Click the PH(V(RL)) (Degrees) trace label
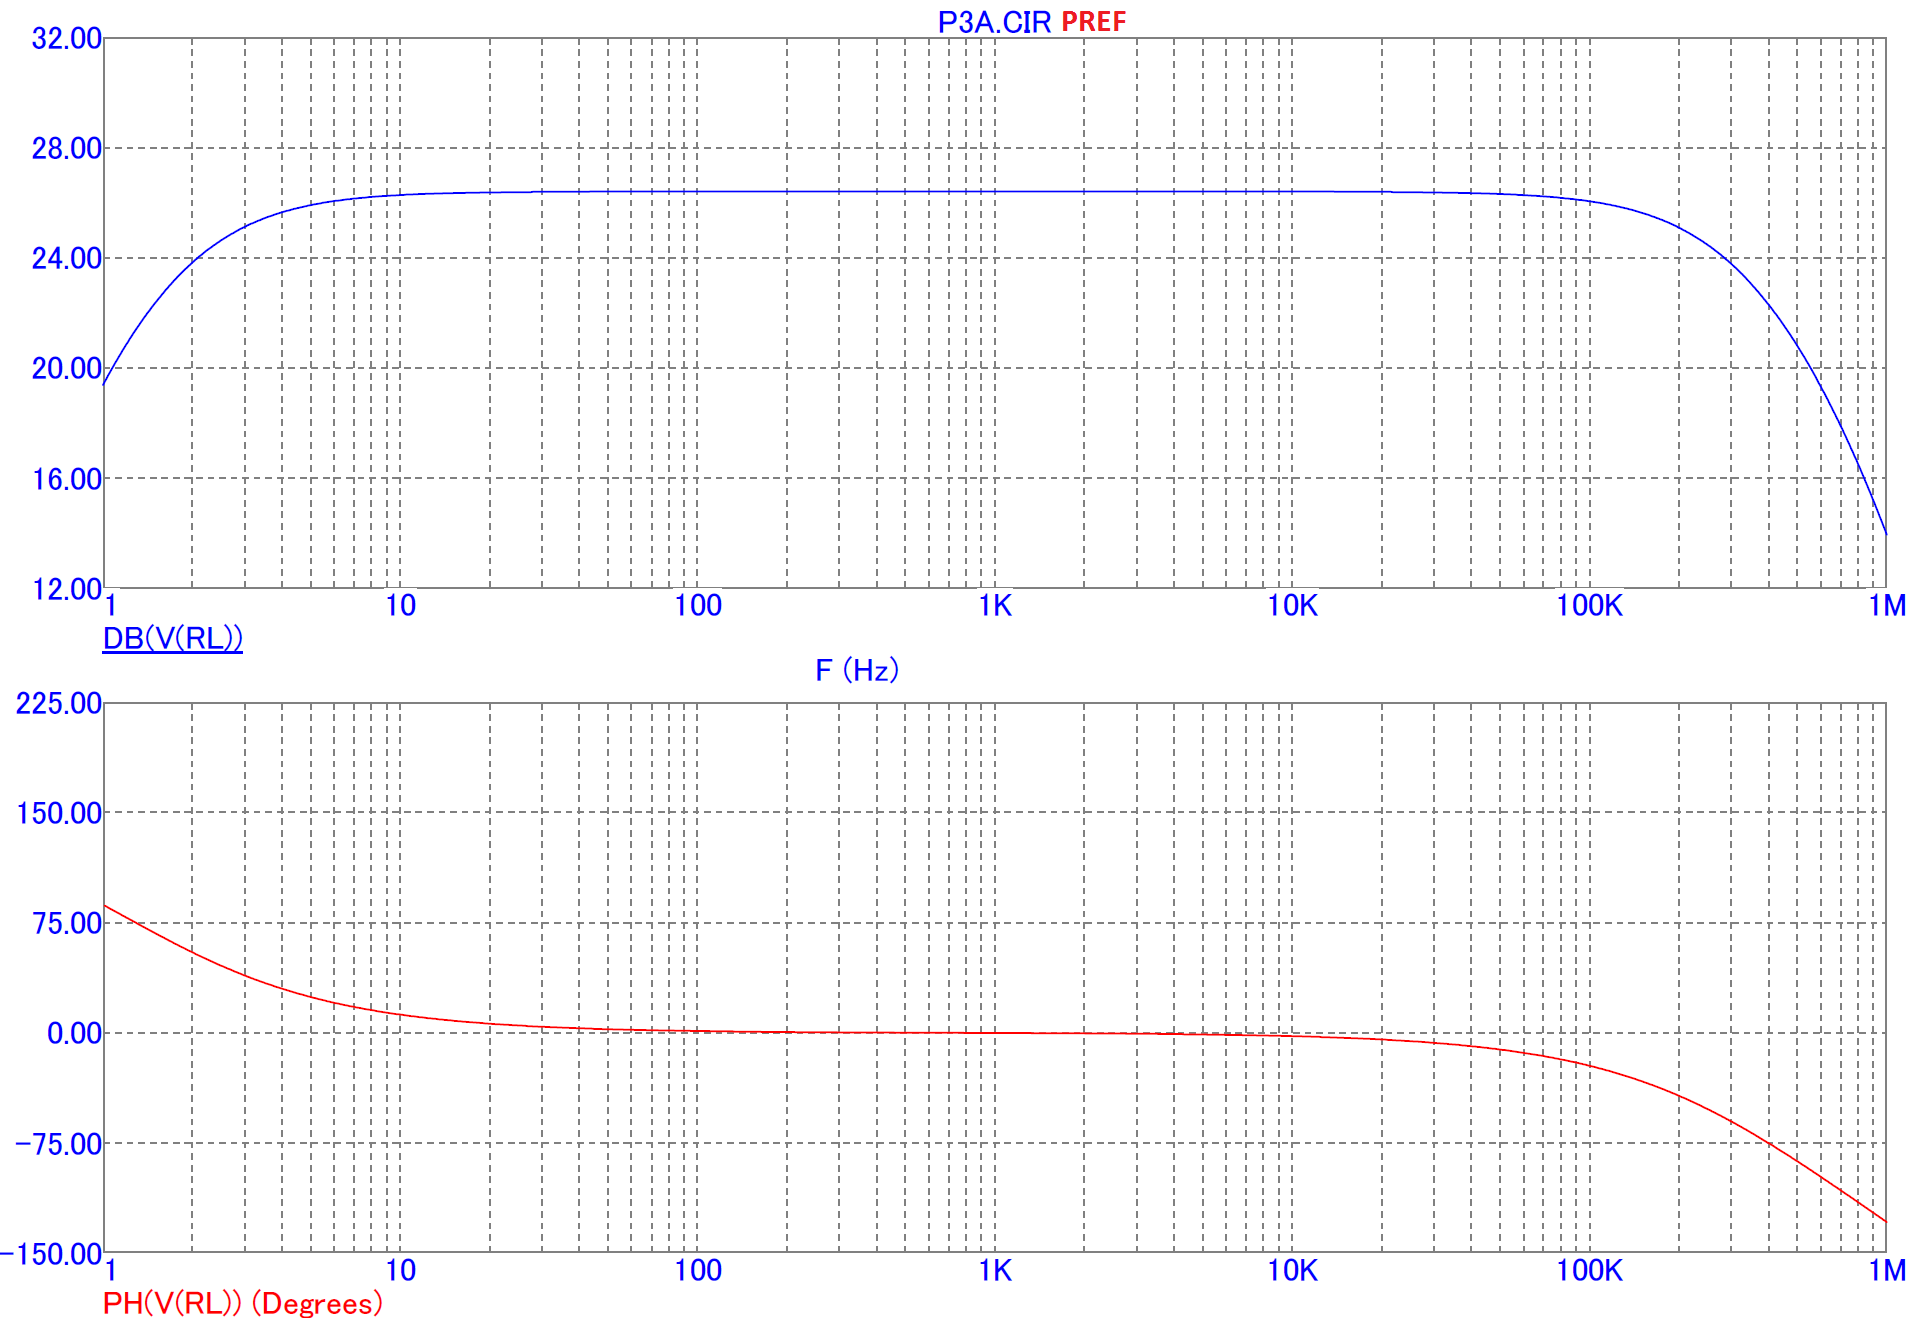Screen dimensions: 1923x1318 click(242, 1303)
